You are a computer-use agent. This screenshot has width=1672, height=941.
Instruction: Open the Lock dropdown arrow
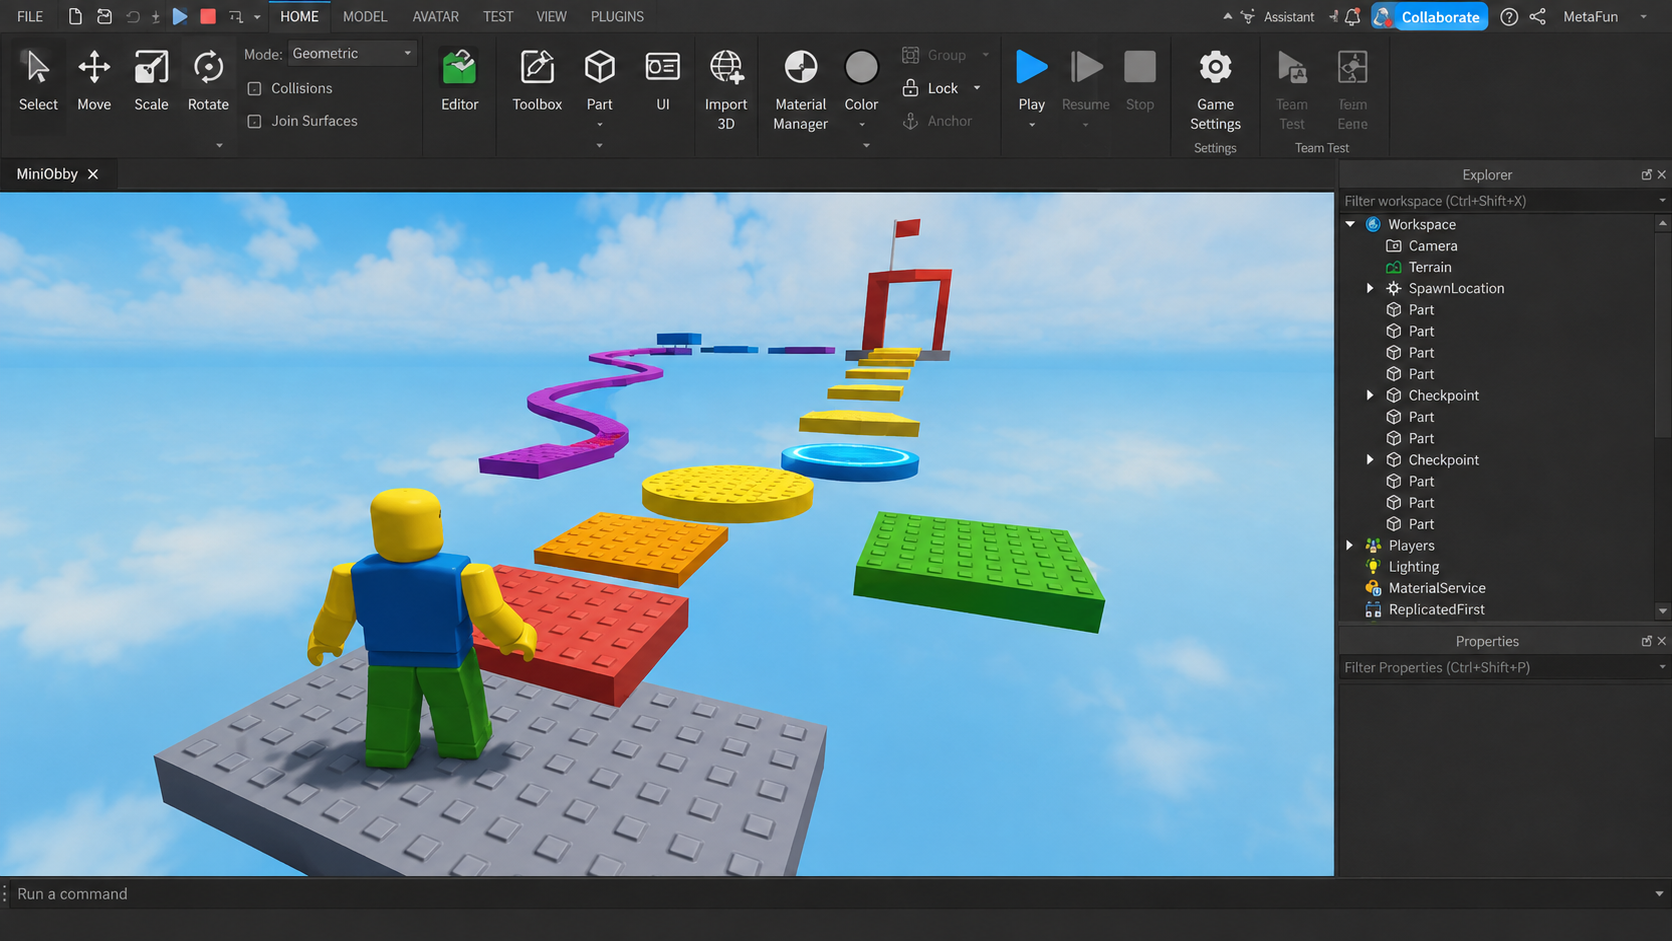tap(977, 88)
